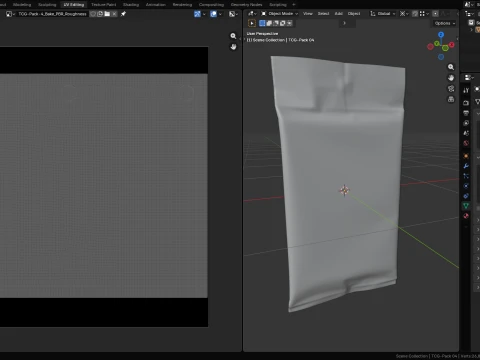The height and width of the screenshot is (360, 480).
Task: Open the Scripting workspace tab
Action: [278, 5]
